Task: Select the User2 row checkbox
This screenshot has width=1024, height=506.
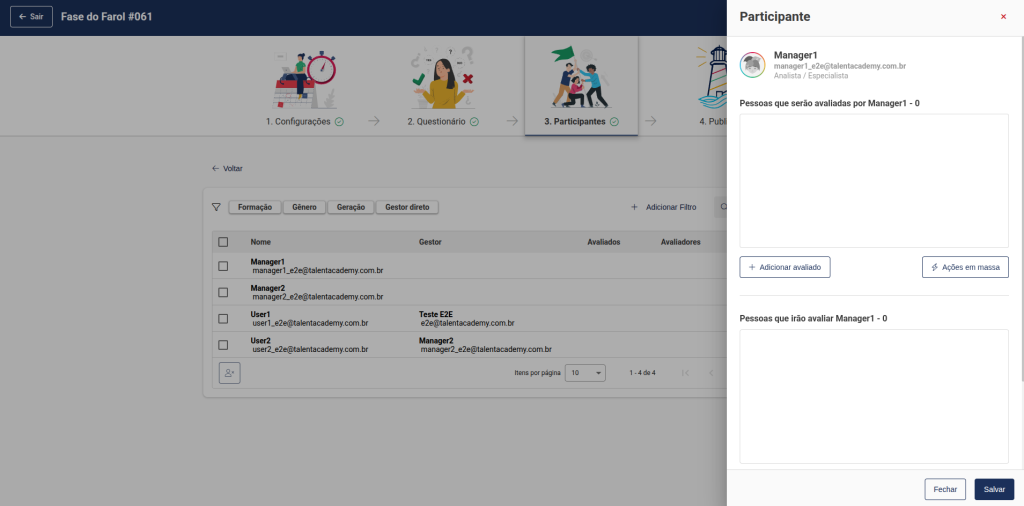Action: tap(223, 344)
